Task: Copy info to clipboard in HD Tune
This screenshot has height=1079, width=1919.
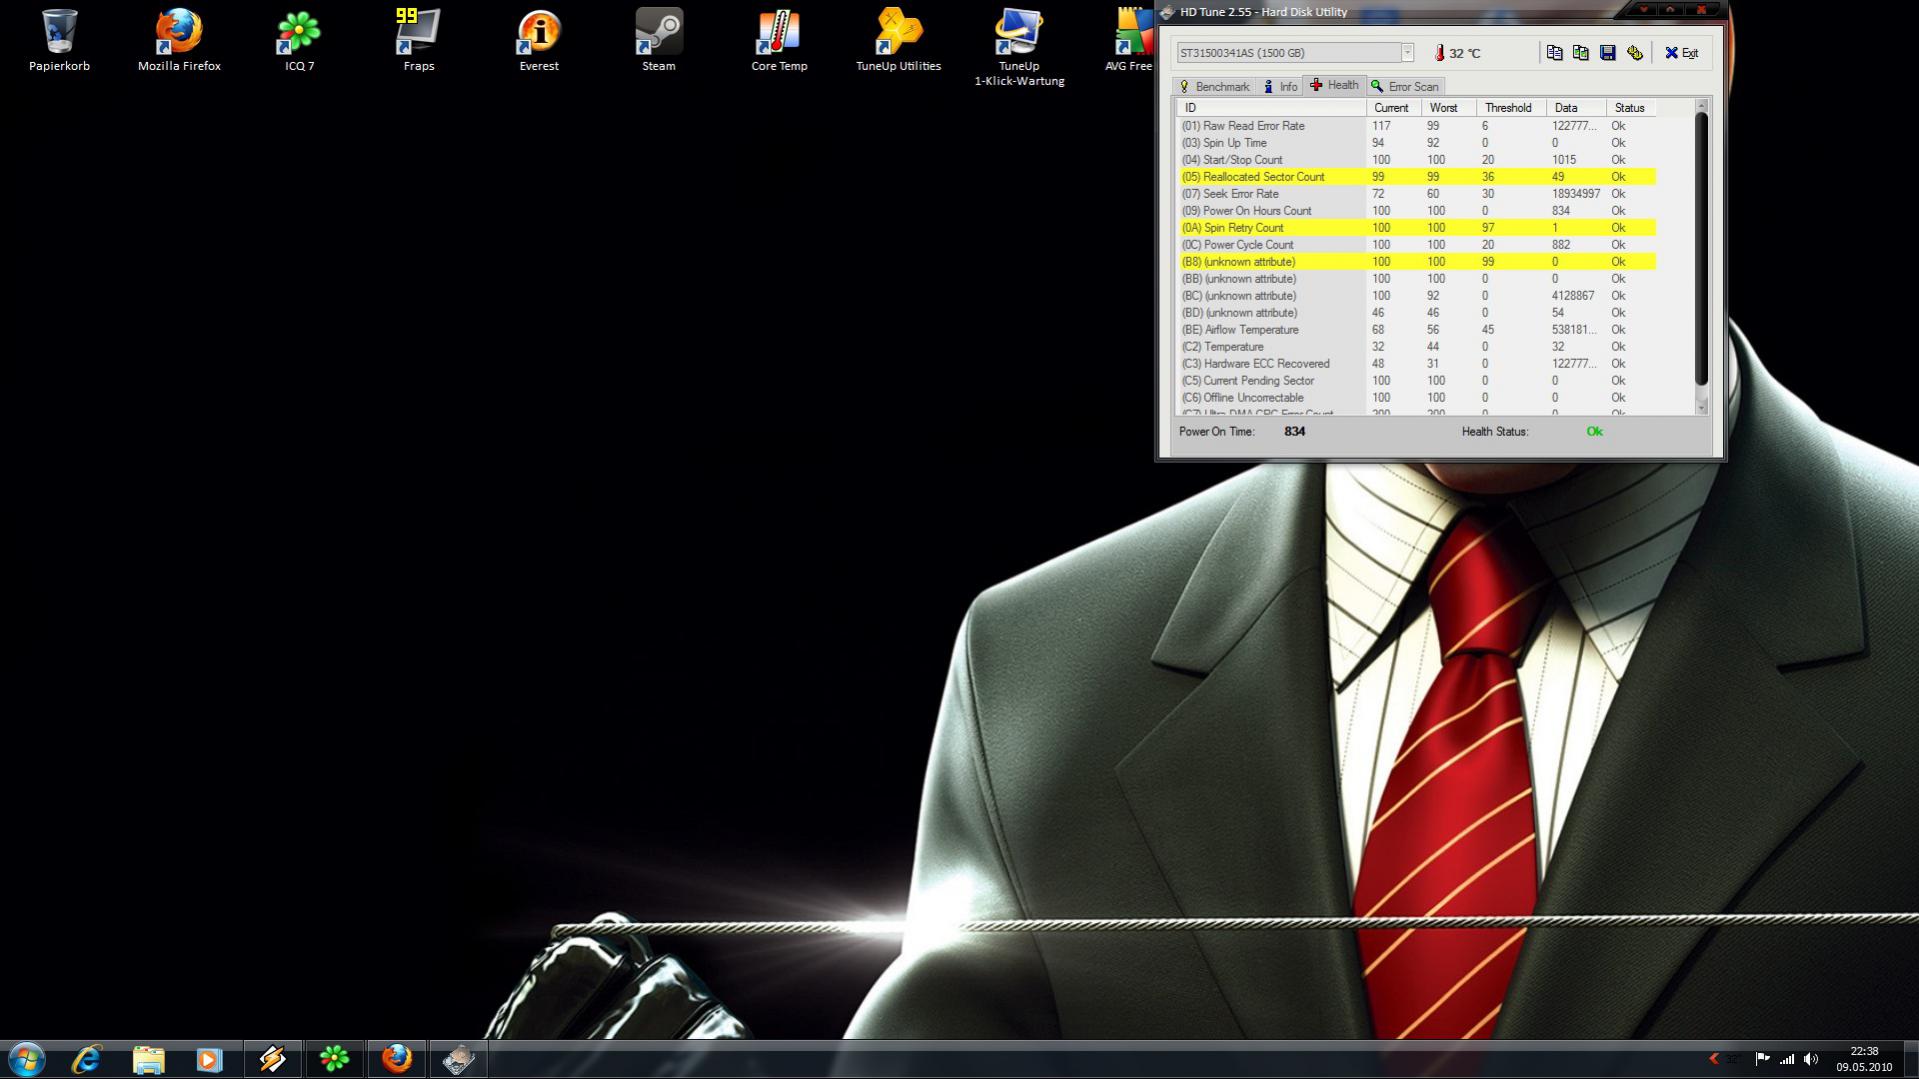Action: (x=1554, y=53)
